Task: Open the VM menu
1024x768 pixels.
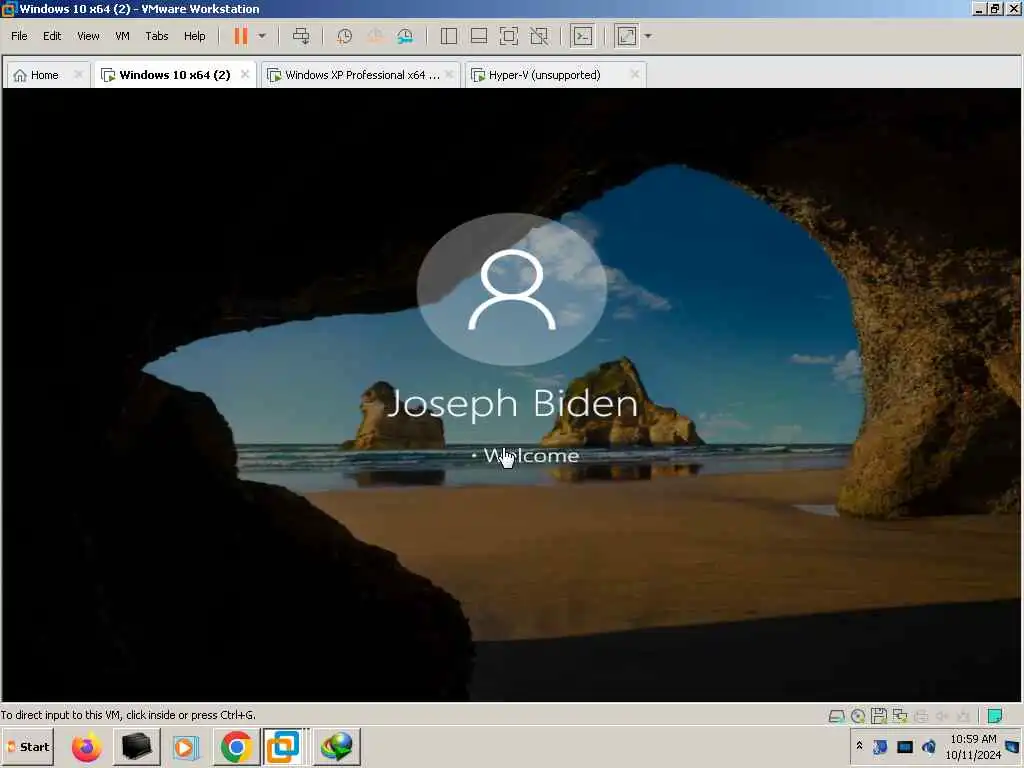Action: tap(122, 36)
